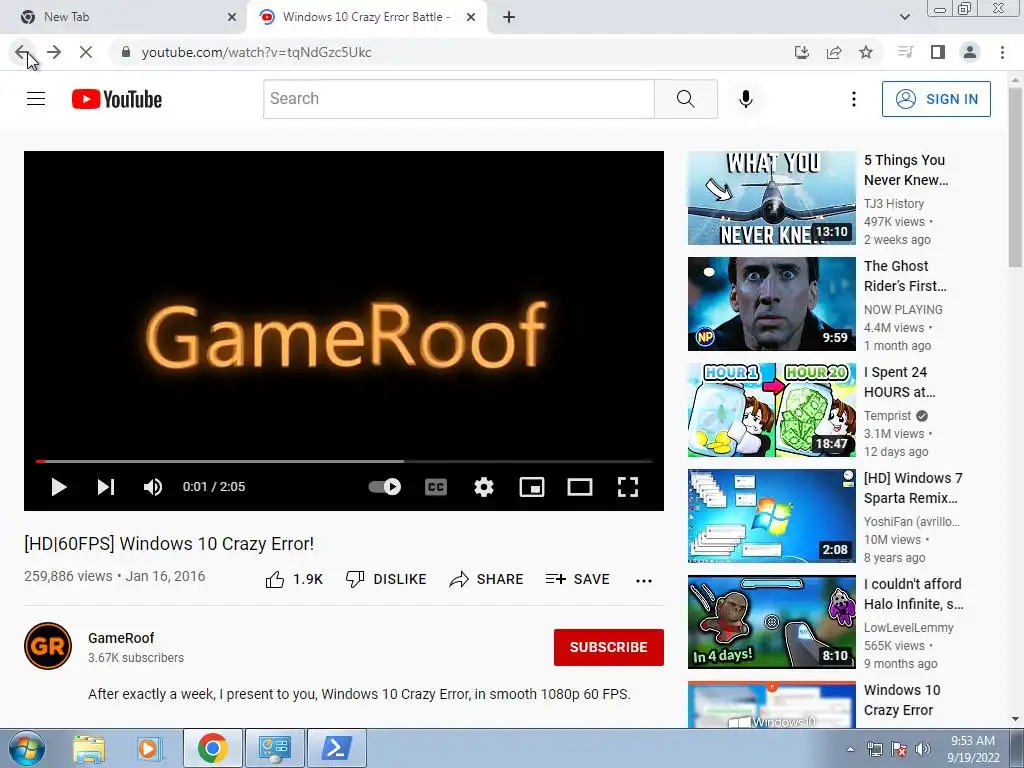This screenshot has width=1024, height=768.
Task: Open YouTube settings three-dot menu beside Sign In
Action: [854, 99]
